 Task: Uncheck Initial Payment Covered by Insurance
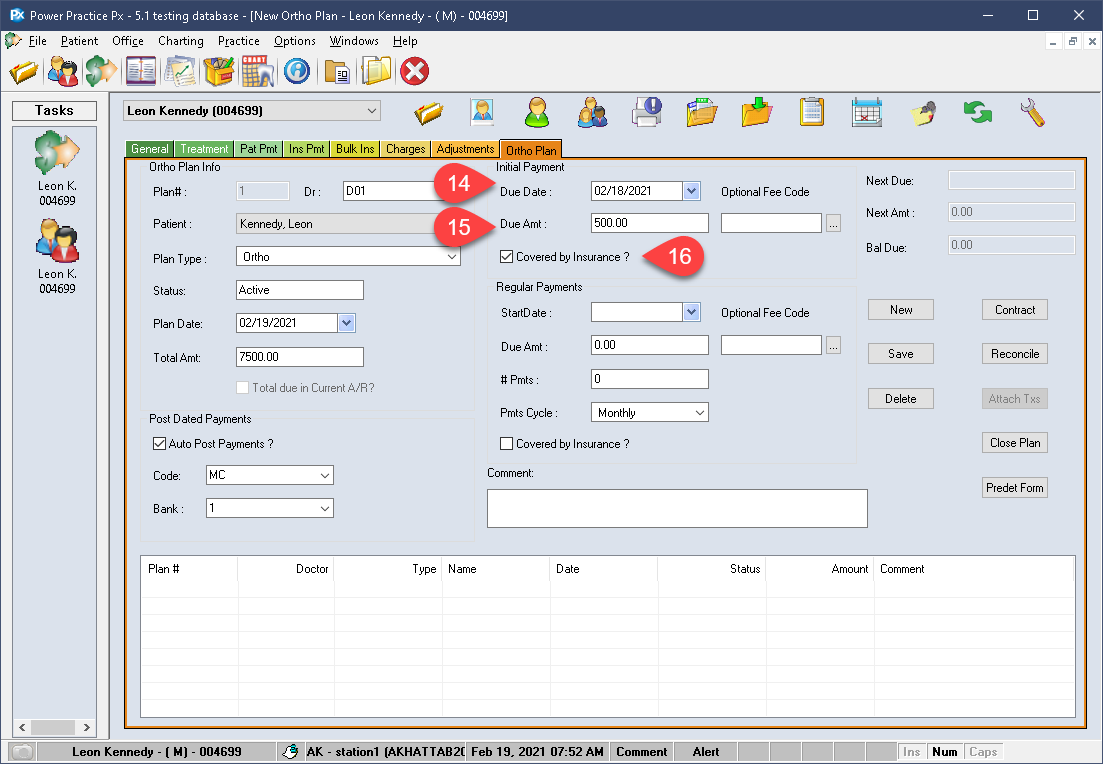(506, 257)
